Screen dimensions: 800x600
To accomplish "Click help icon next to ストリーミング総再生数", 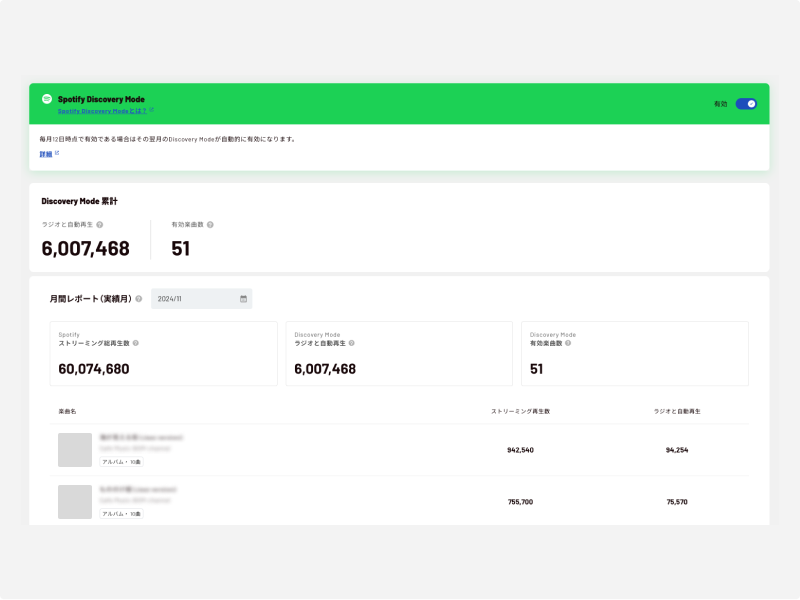I will (136, 343).
